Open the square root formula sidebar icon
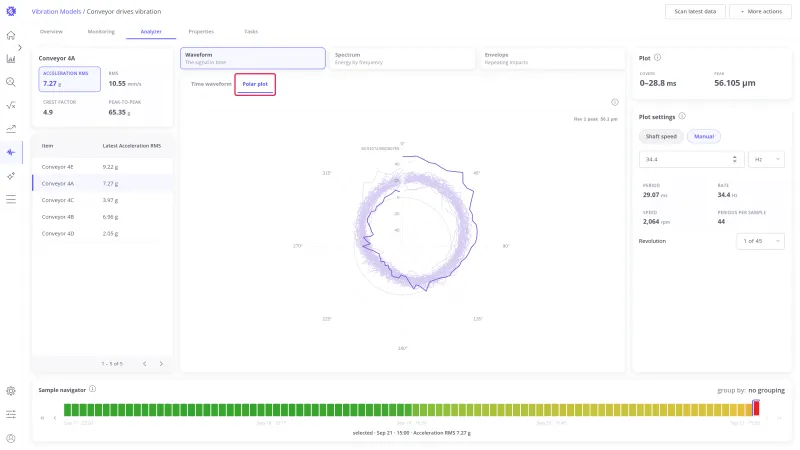The image size is (800, 450). pyautogui.click(x=11, y=105)
